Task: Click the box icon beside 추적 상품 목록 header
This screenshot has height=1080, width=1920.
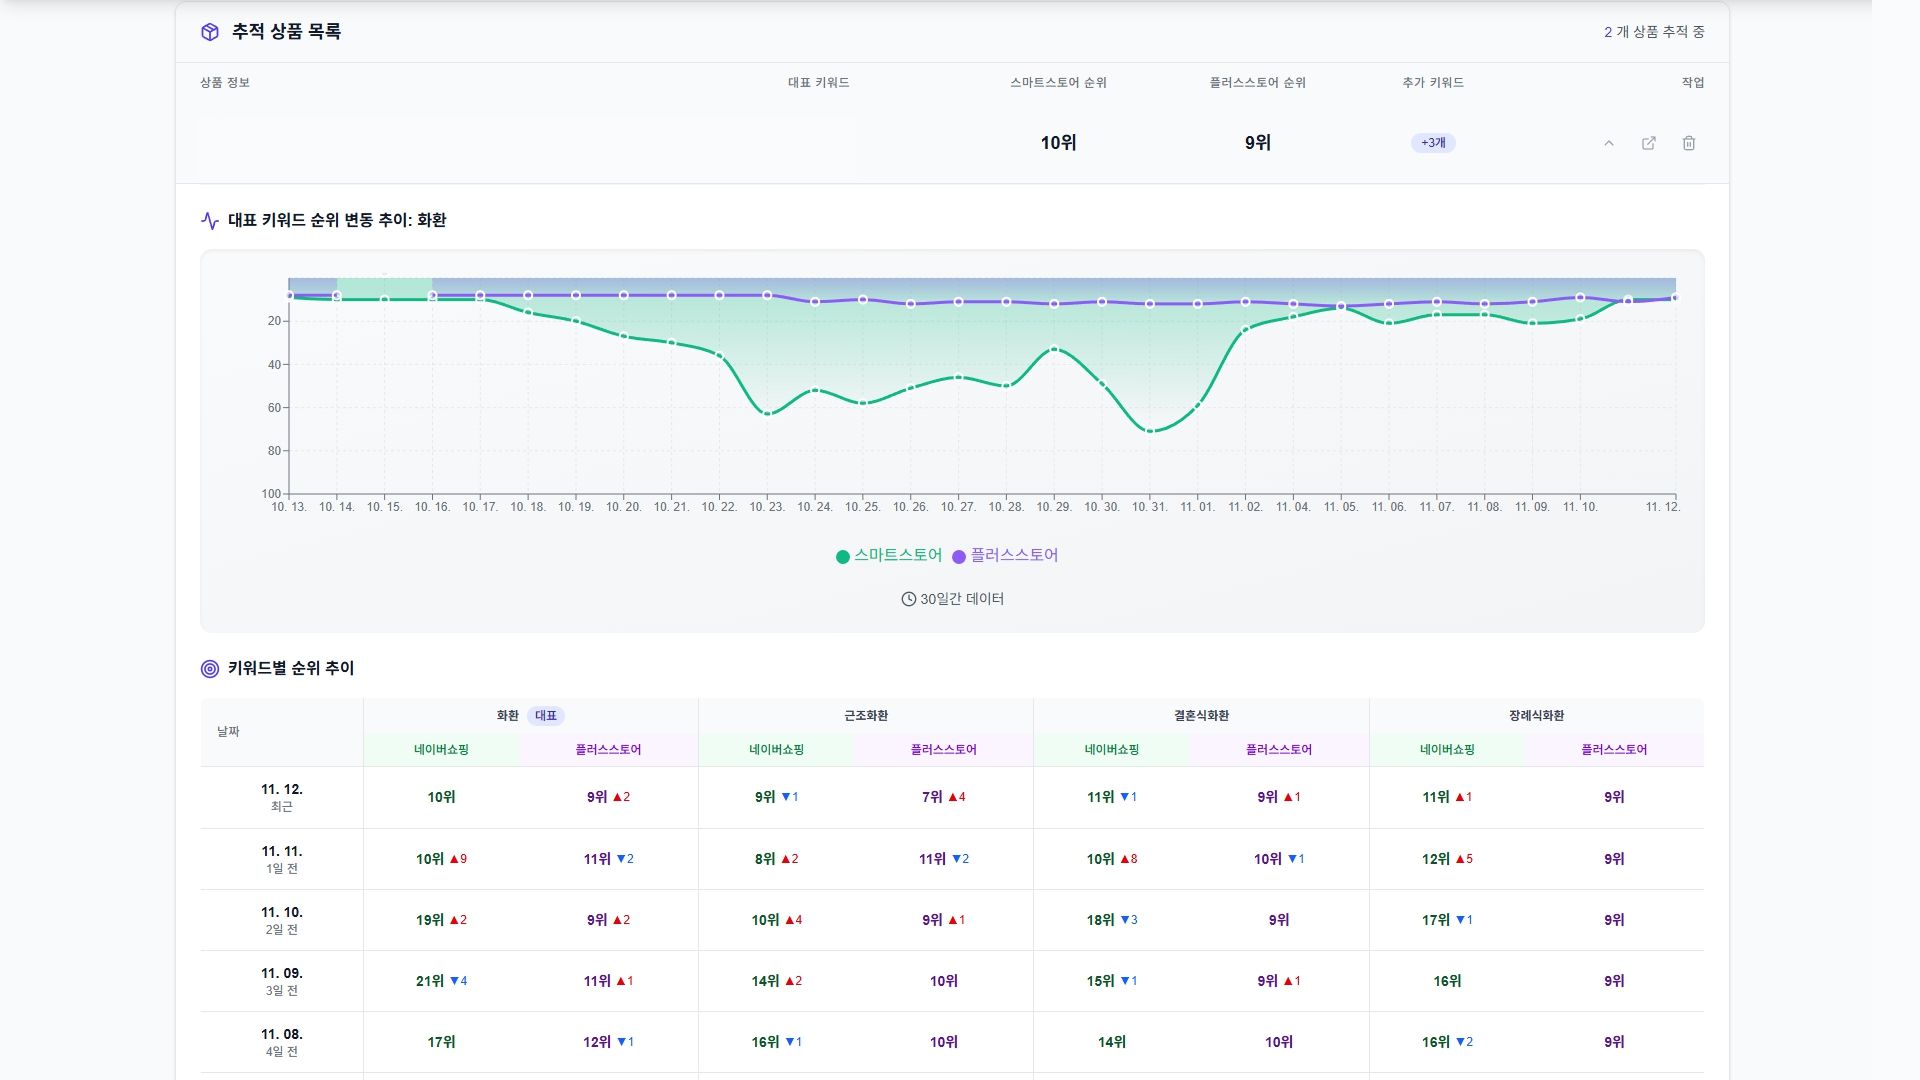Action: (208, 31)
